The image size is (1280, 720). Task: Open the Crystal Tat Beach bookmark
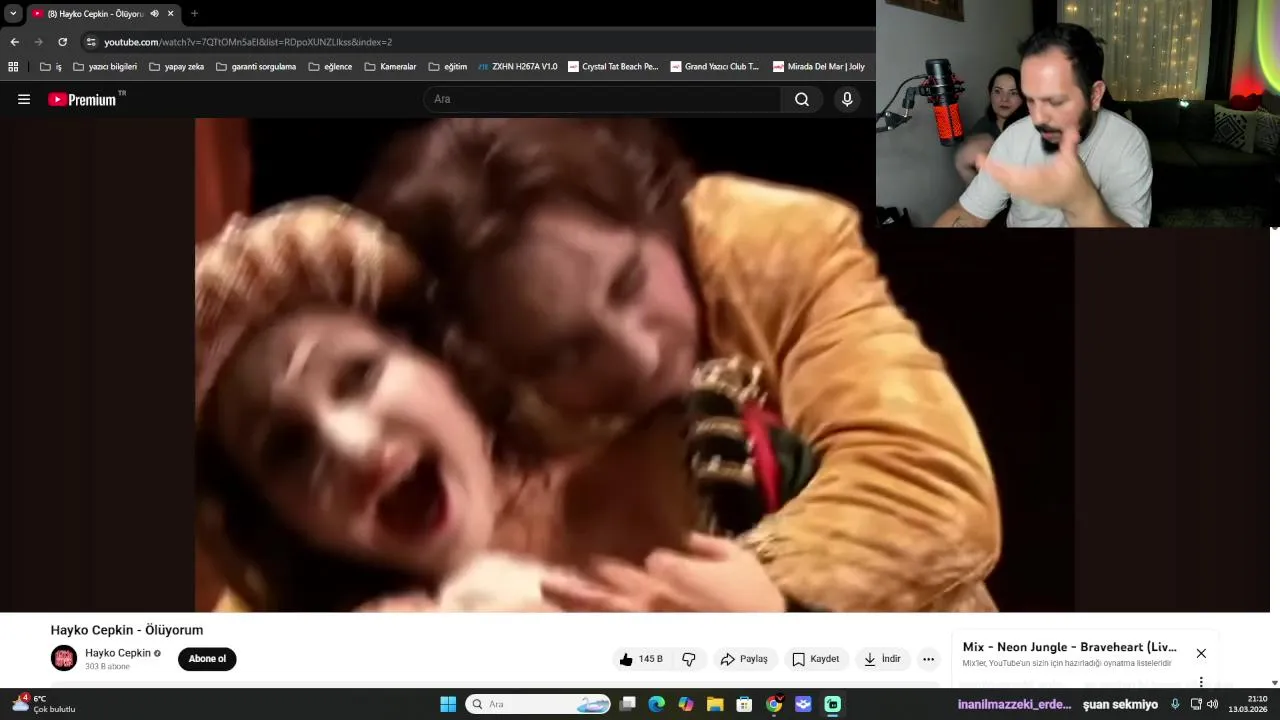(x=613, y=67)
